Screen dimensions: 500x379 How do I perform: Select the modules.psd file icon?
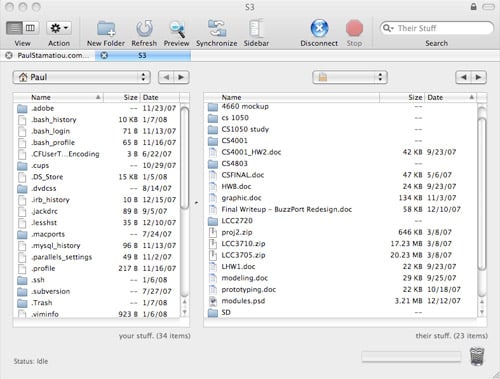[x=213, y=301]
